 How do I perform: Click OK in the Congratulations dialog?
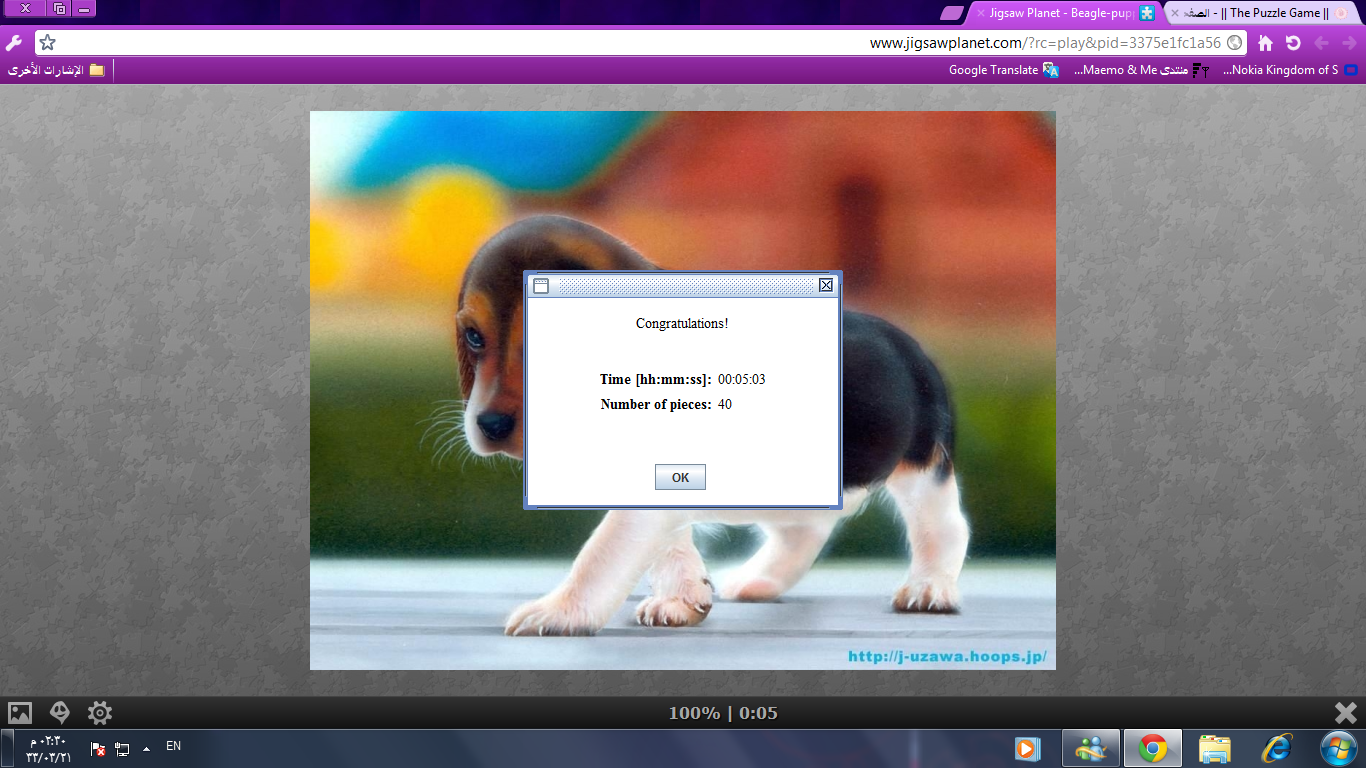[x=680, y=477]
